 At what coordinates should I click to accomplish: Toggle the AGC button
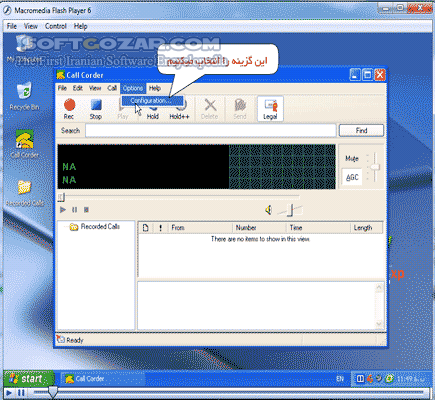(x=352, y=177)
